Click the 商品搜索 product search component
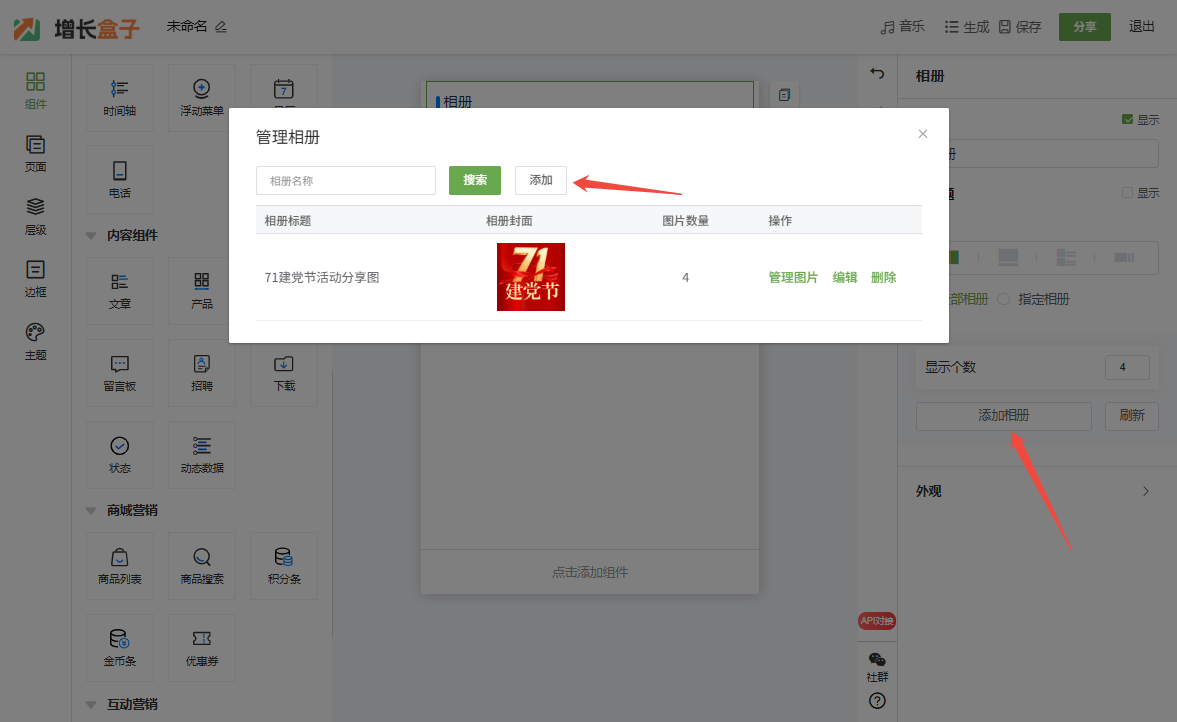1177x722 pixels. tap(202, 564)
